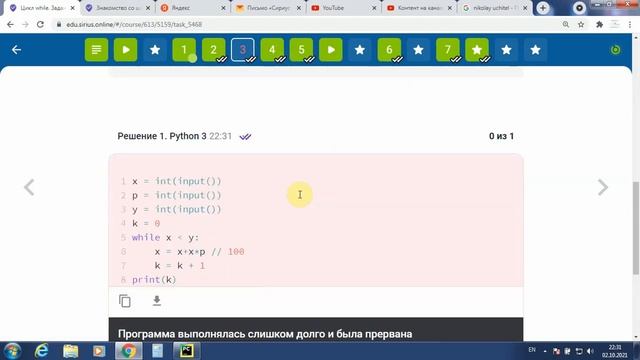Open task 2 in the course navigation
The image size is (640, 360).
(x=213, y=50)
